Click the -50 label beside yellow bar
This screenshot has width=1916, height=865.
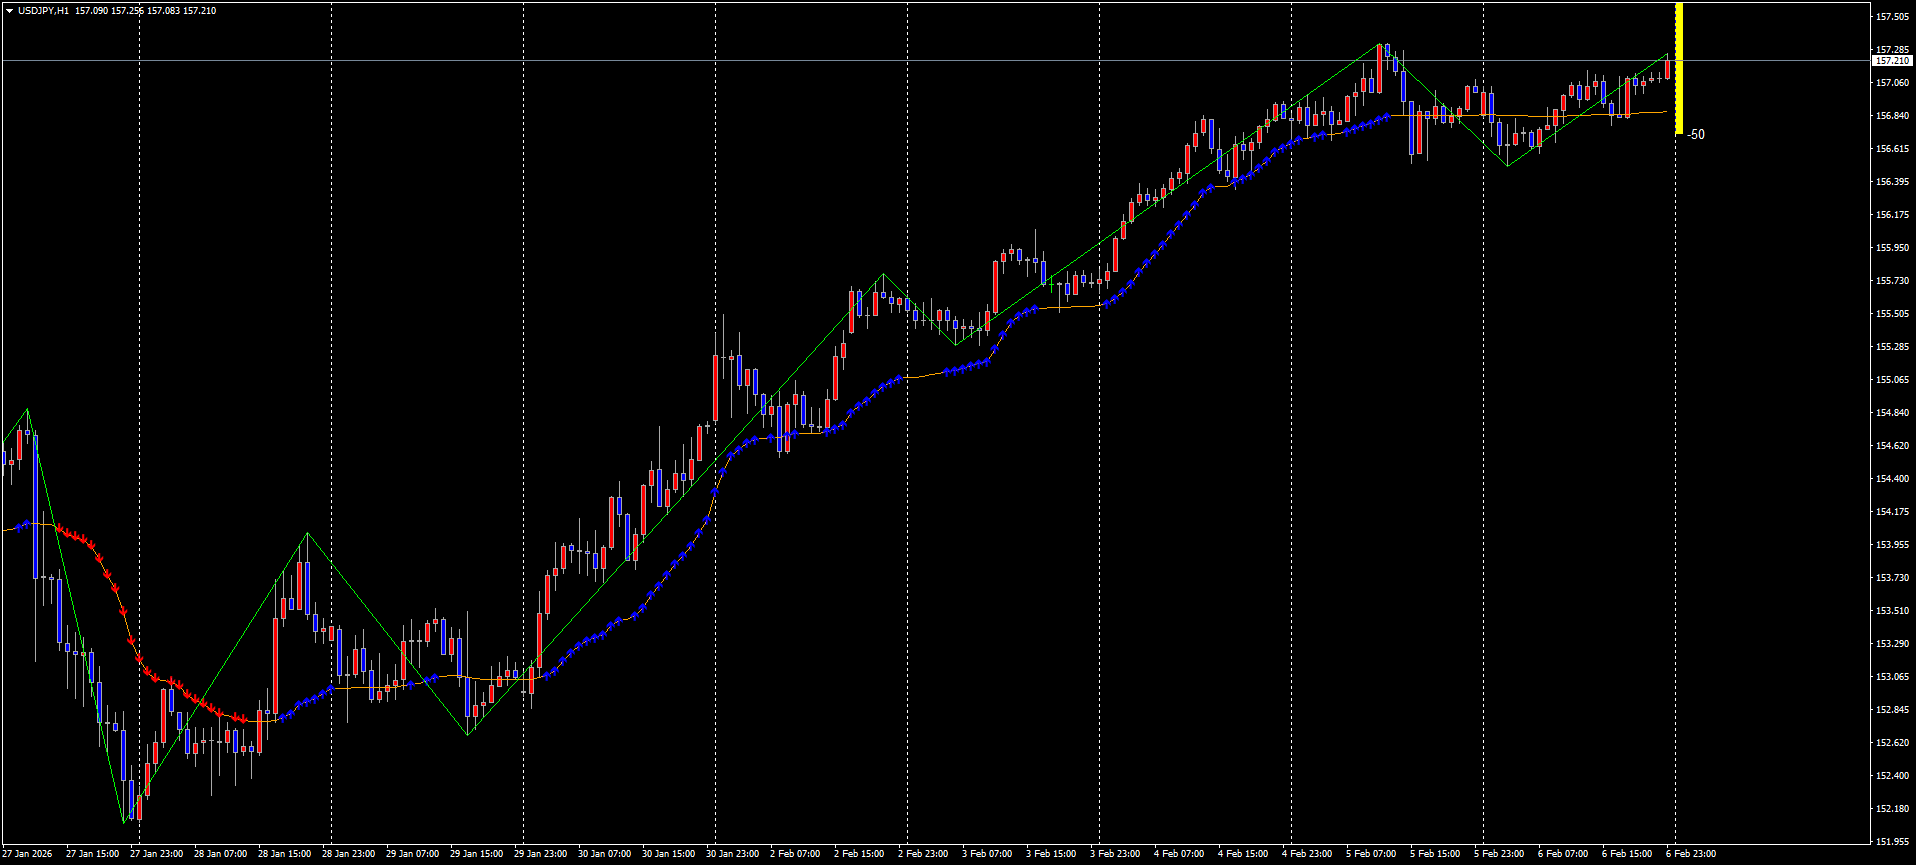[x=1696, y=135]
